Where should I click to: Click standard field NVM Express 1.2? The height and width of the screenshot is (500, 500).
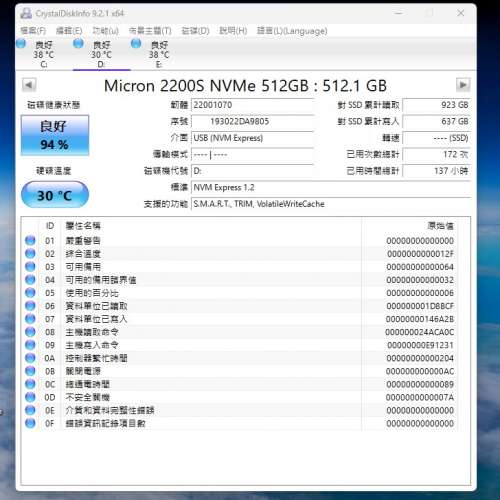(331, 187)
